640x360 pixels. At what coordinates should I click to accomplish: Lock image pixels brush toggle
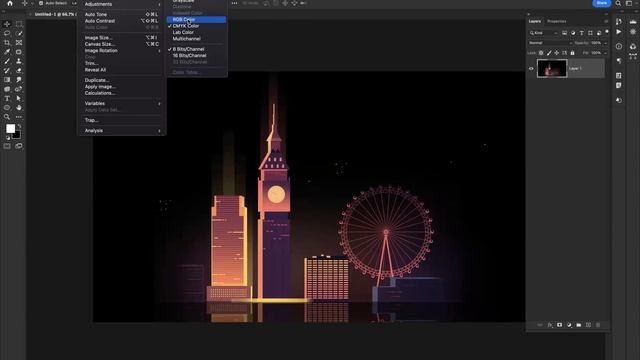pyautogui.click(x=549, y=53)
